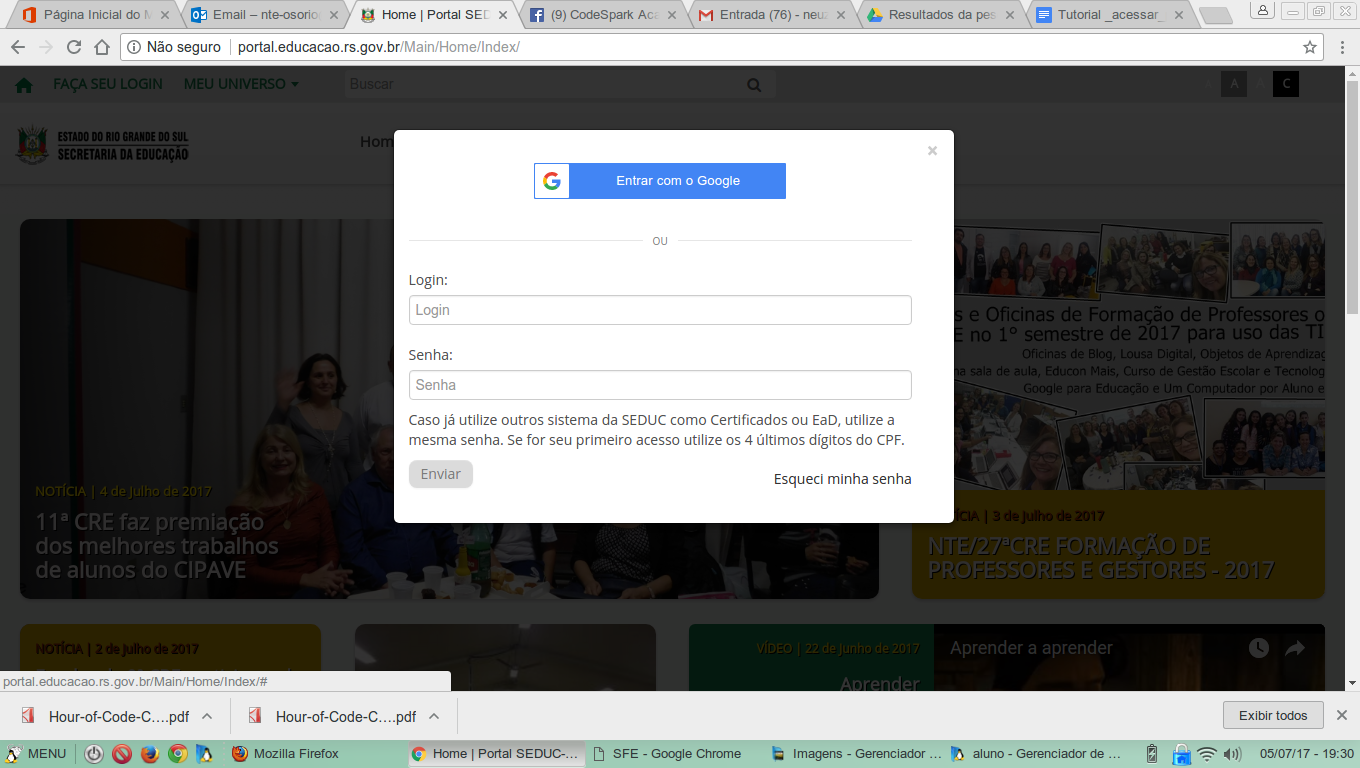1360x768 pixels.
Task: Click the search magnifier icon
Action: coord(755,85)
